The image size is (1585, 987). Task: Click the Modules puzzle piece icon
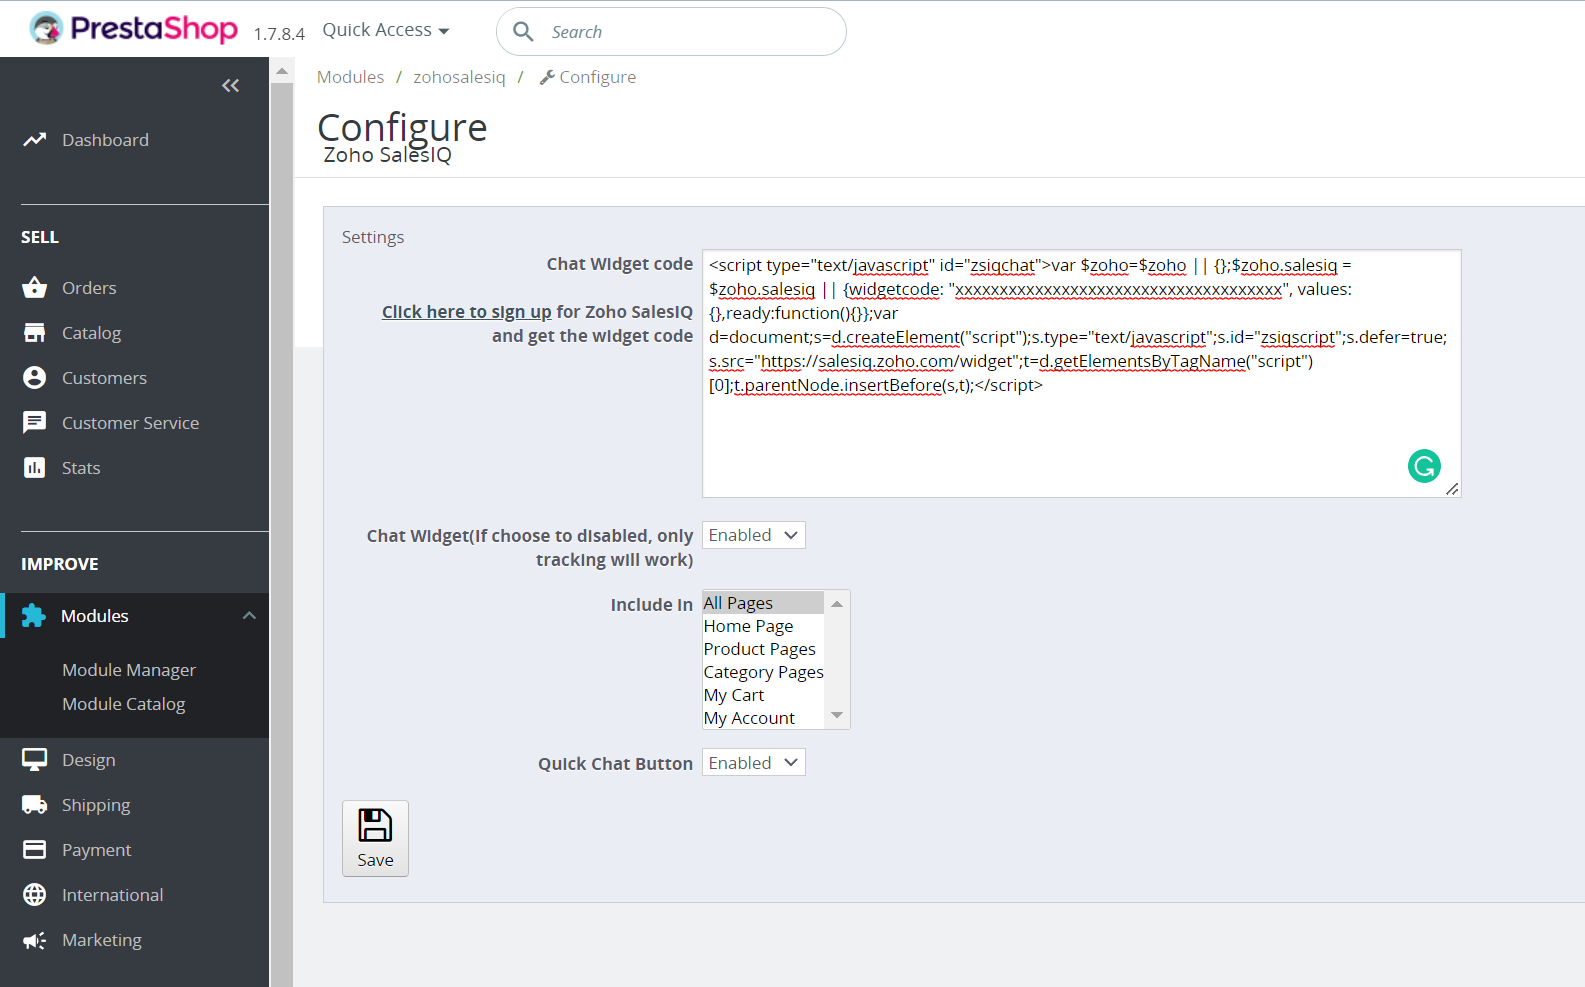[34, 616]
